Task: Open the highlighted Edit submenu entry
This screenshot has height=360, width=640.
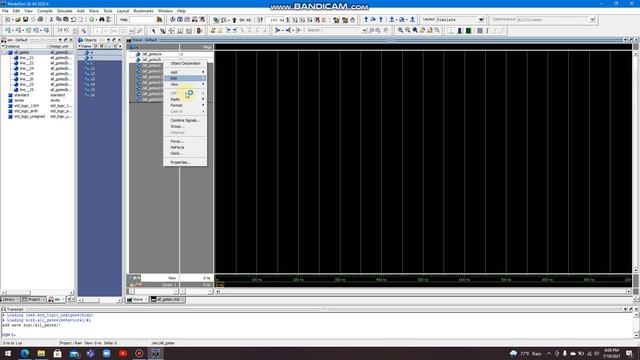Action: tap(185, 78)
